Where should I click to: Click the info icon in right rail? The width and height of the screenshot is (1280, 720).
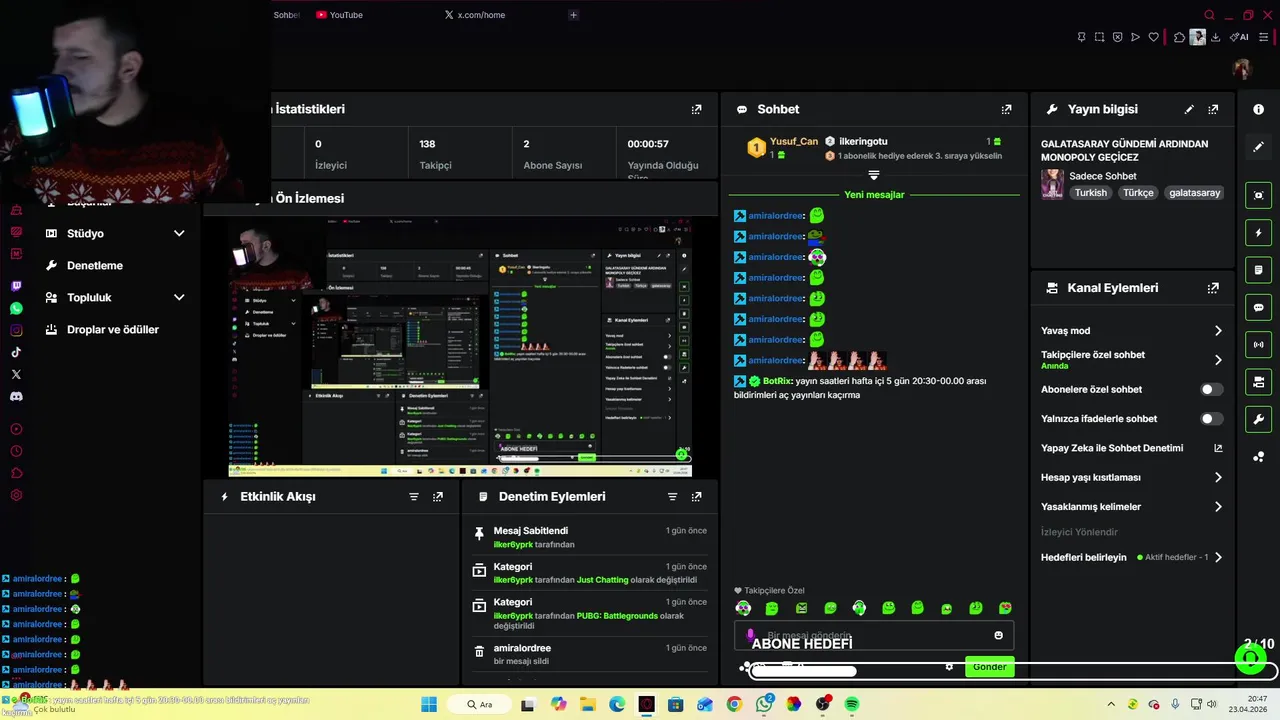(x=1259, y=109)
